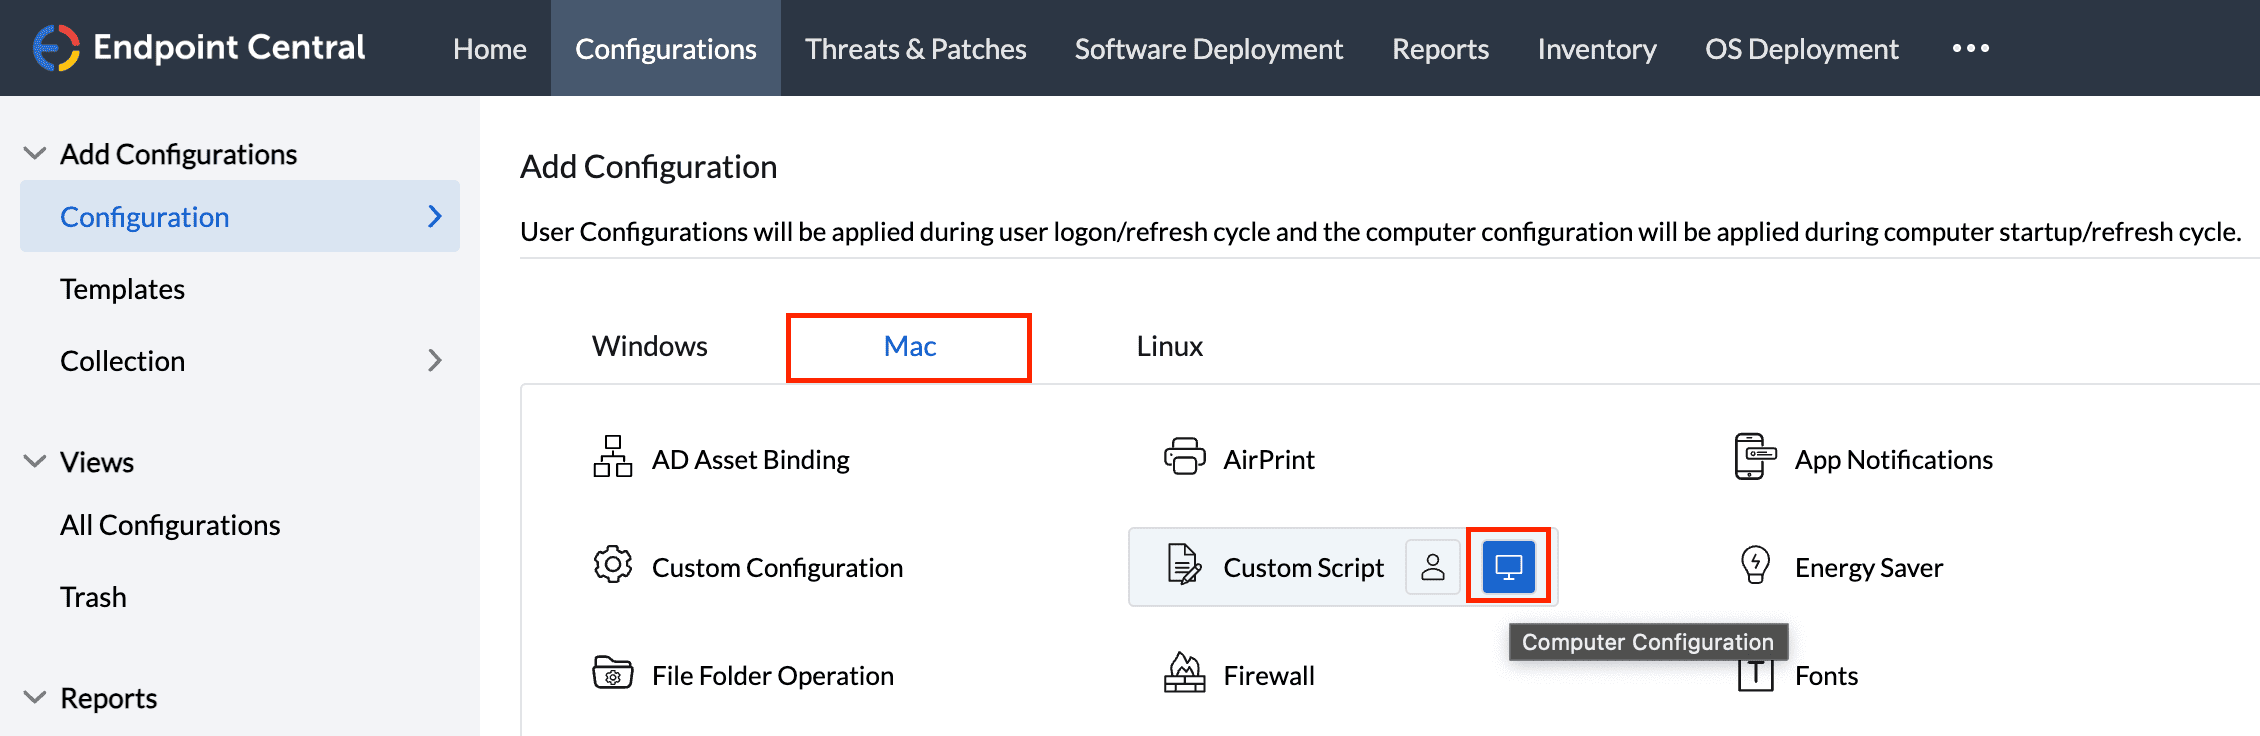Click the App Notifications phone icon
The height and width of the screenshot is (736, 2260).
pos(1755,457)
